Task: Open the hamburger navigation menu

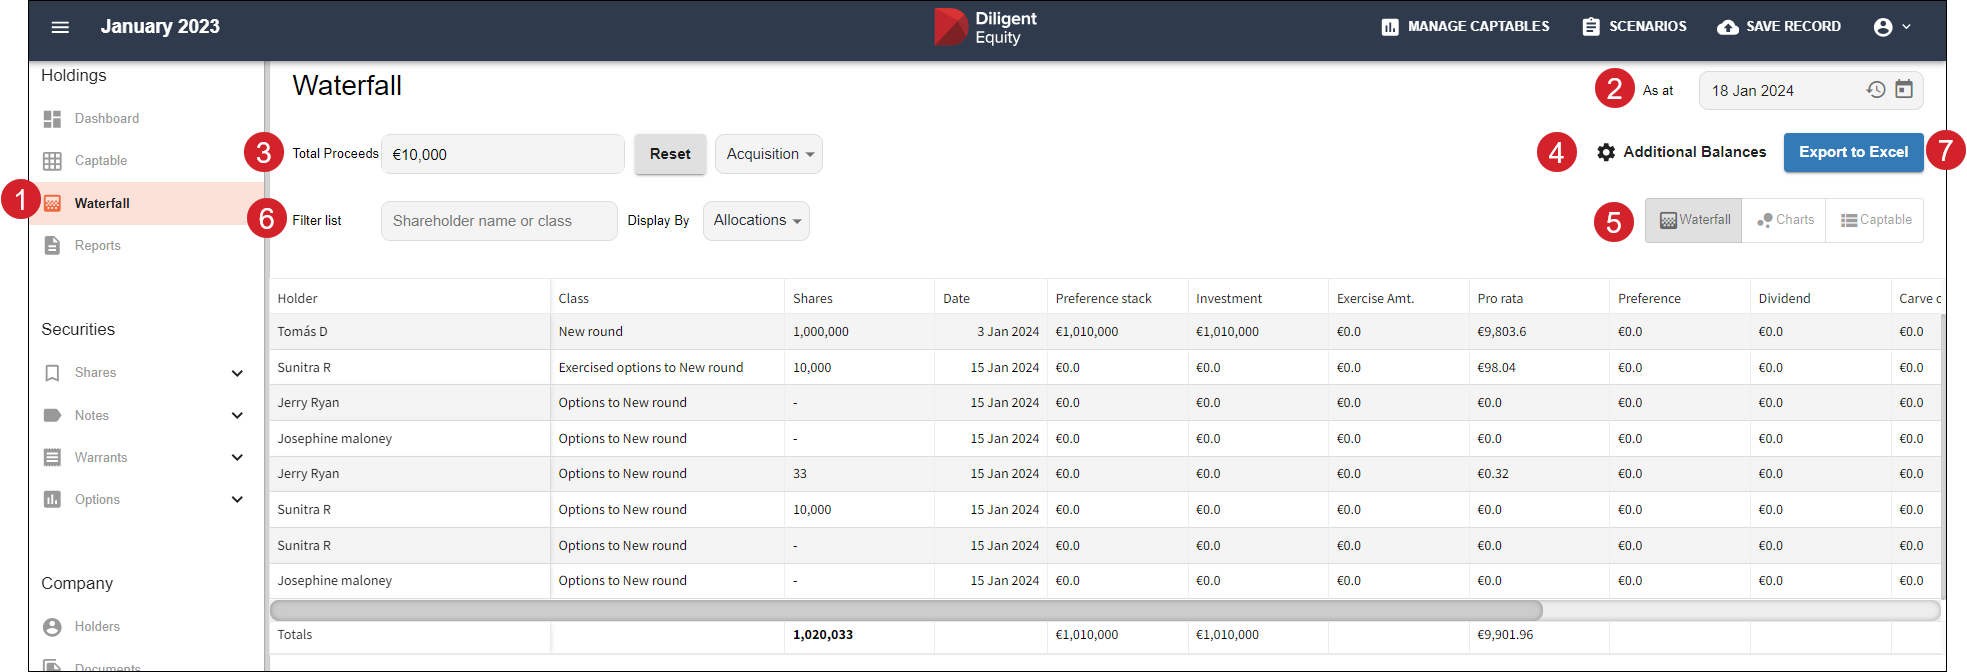Action: click(x=60, y=27)
